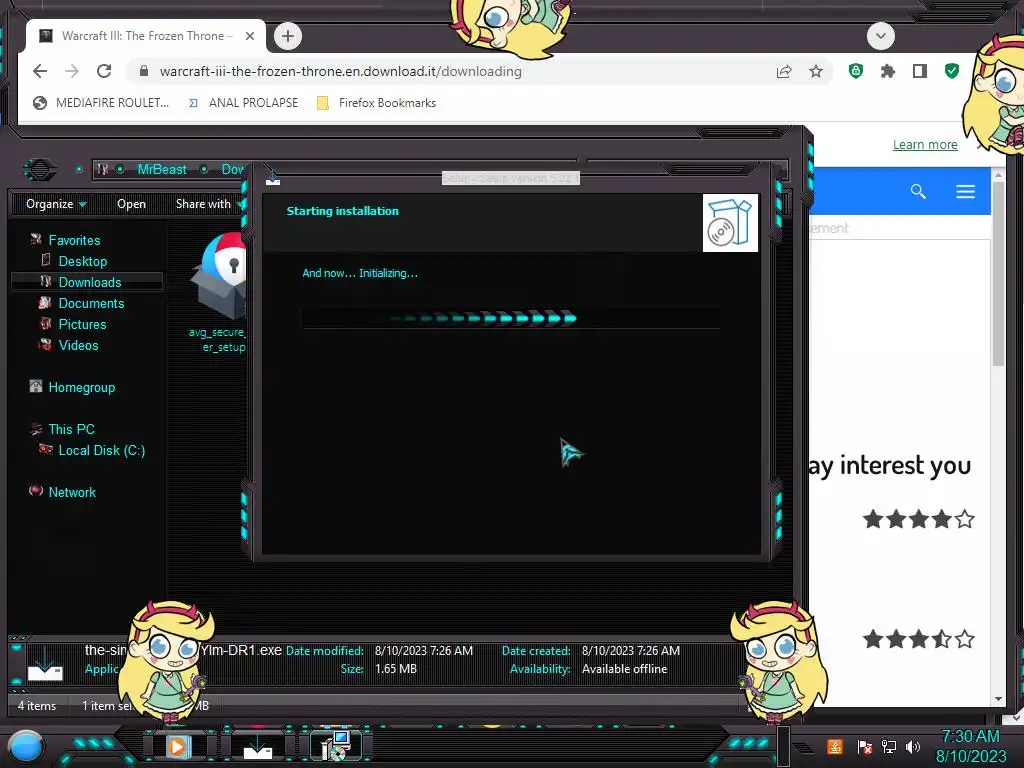Image resolution: width=1024 pixels, height=768 pixels.
Task: Bookmark this page with the star icon
Action: 816,71
